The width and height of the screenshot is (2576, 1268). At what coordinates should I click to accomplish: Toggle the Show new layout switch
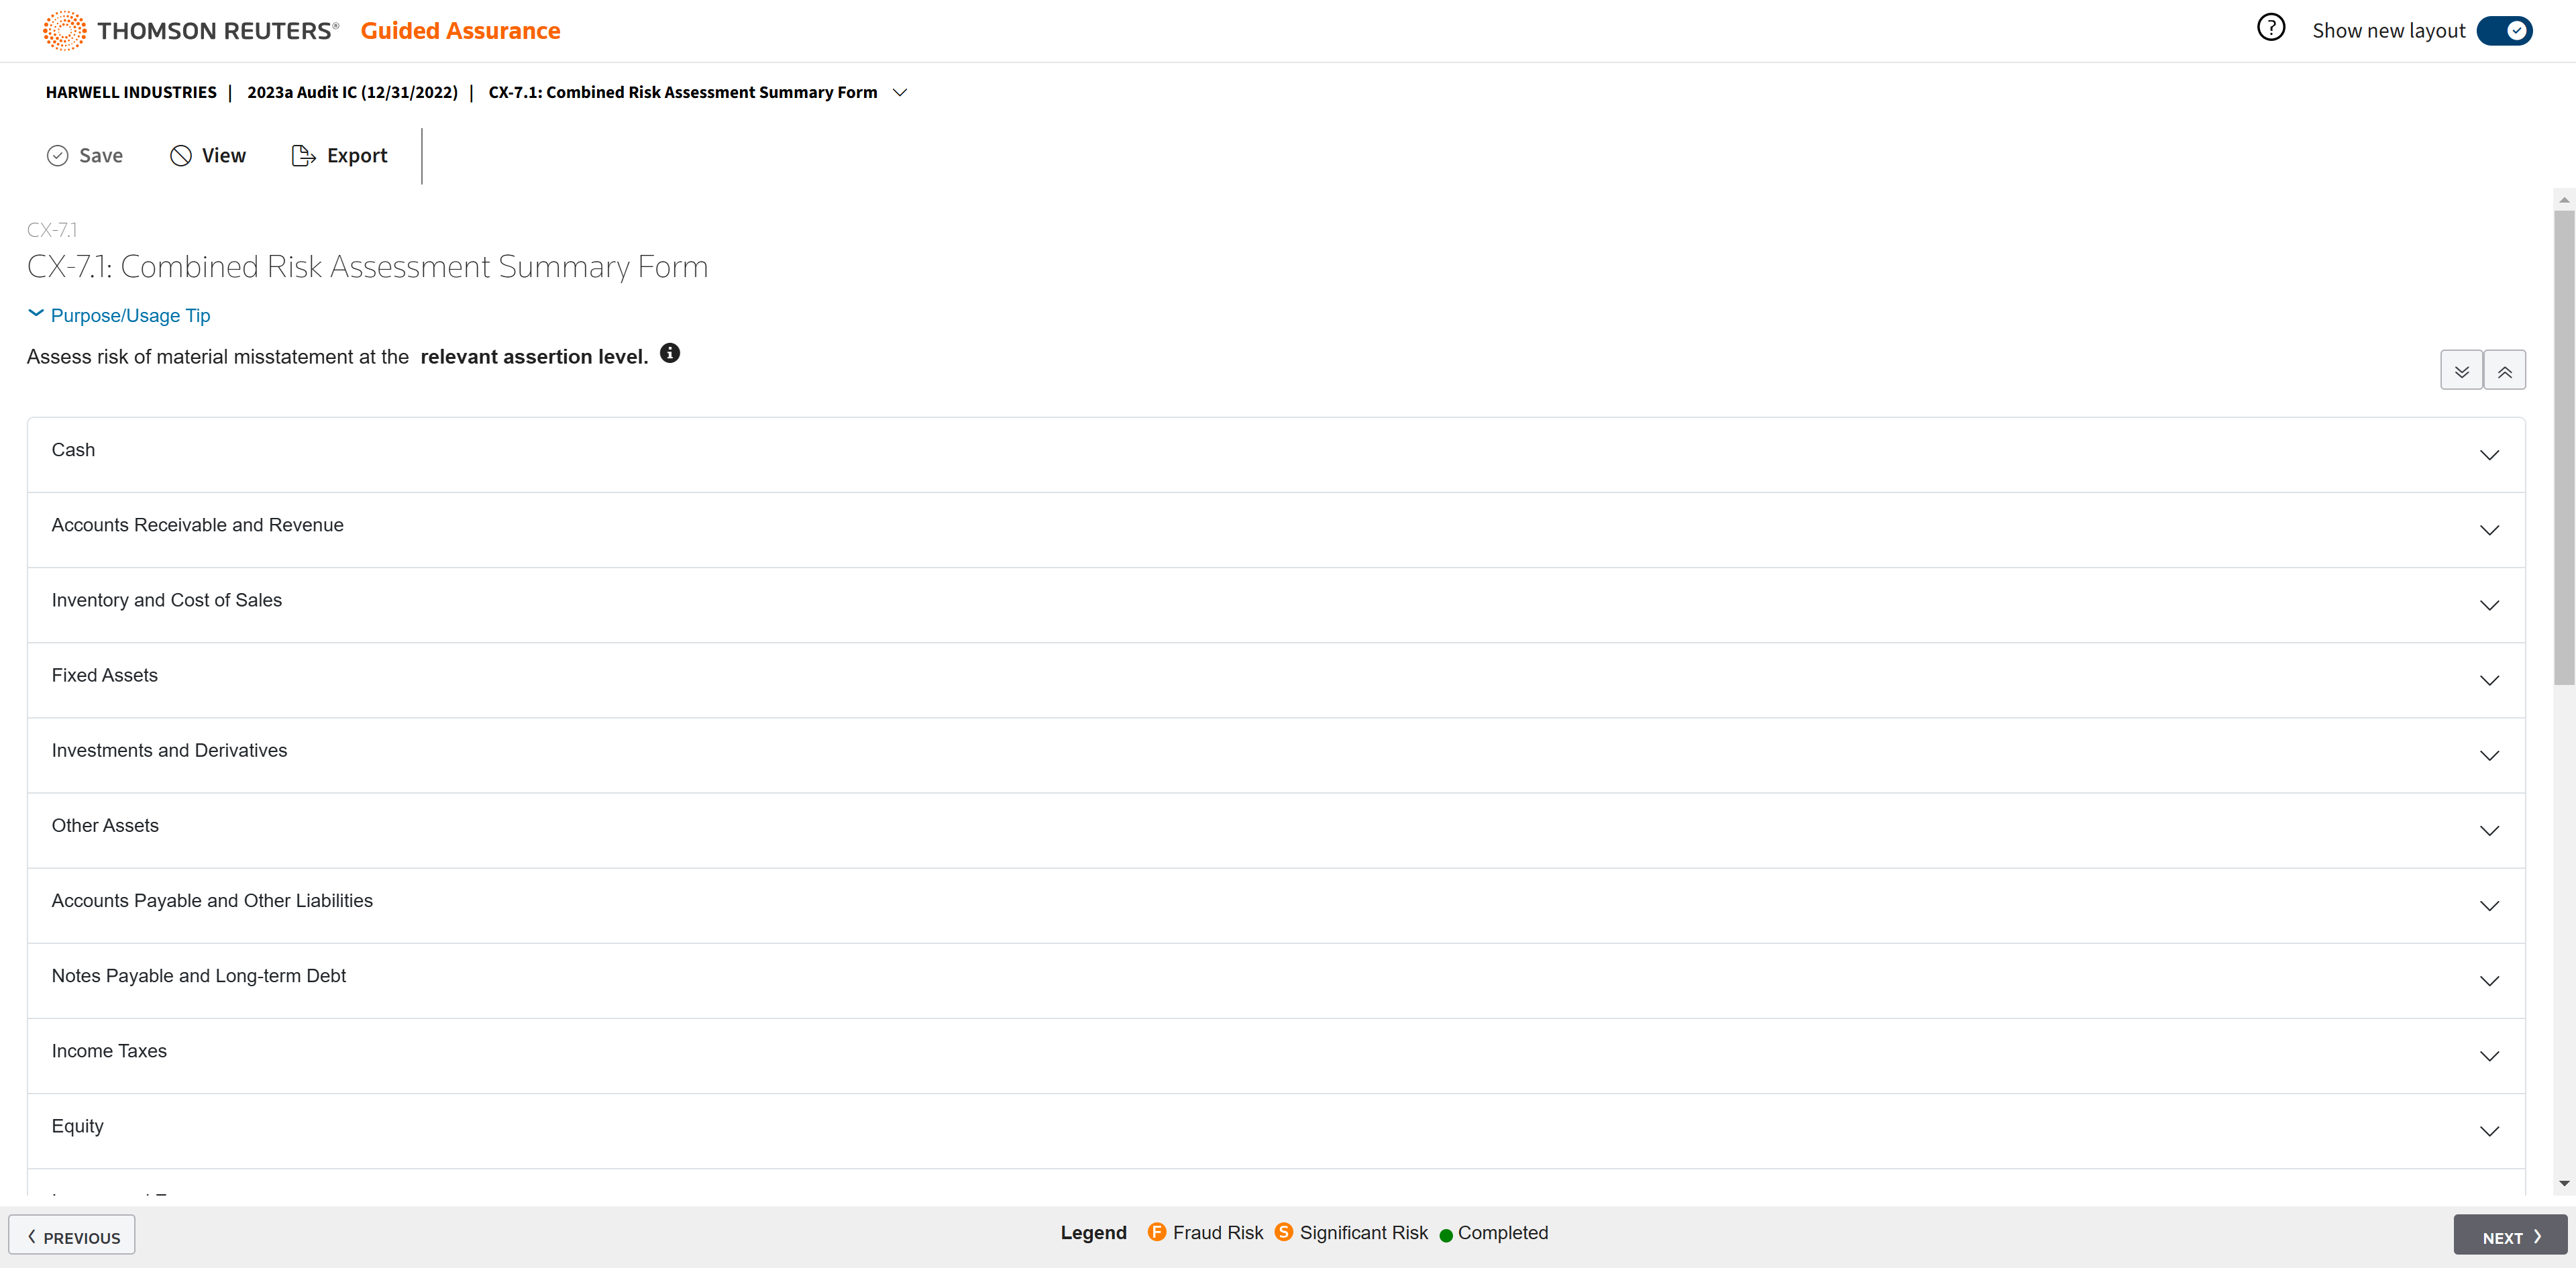click(2504, 31)
